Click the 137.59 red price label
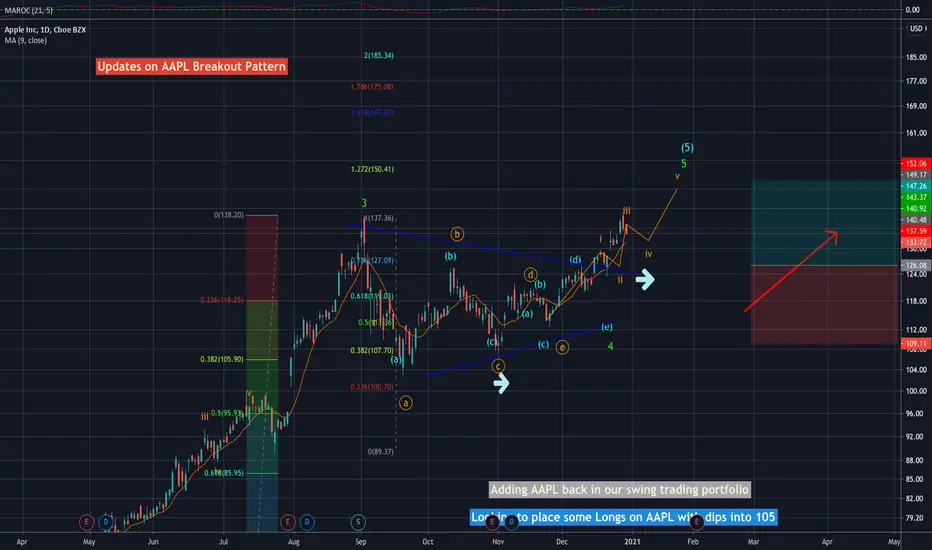 [916, 231]
